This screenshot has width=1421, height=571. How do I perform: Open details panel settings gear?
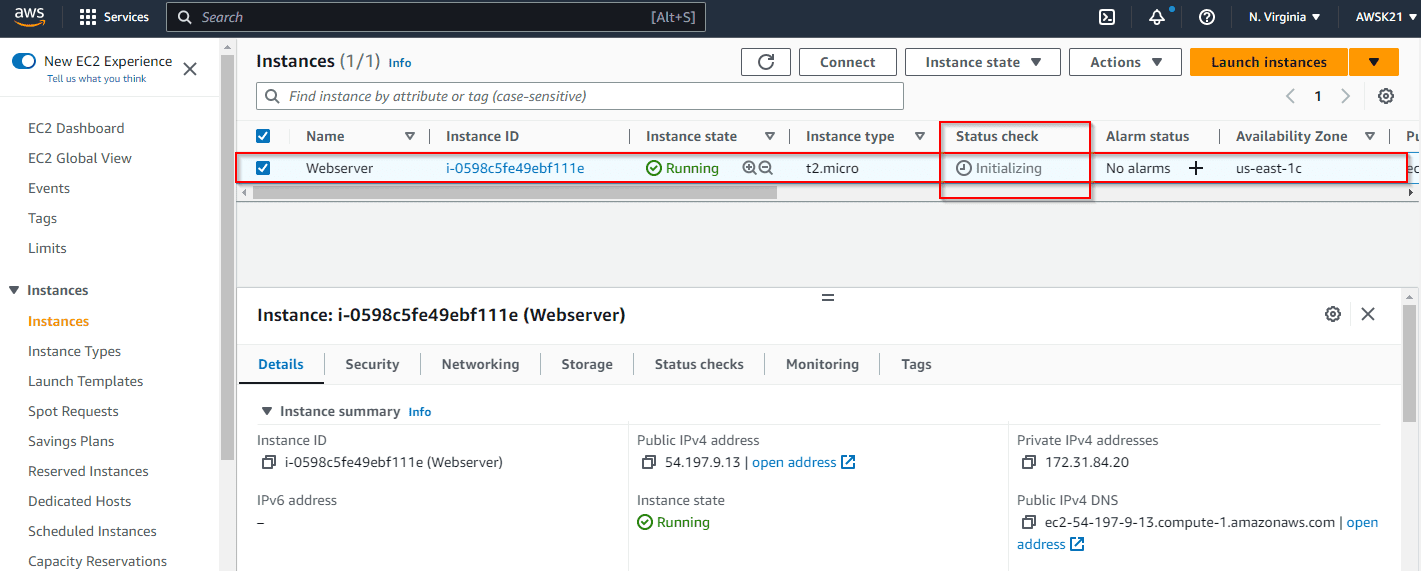tap(1333, 314)
